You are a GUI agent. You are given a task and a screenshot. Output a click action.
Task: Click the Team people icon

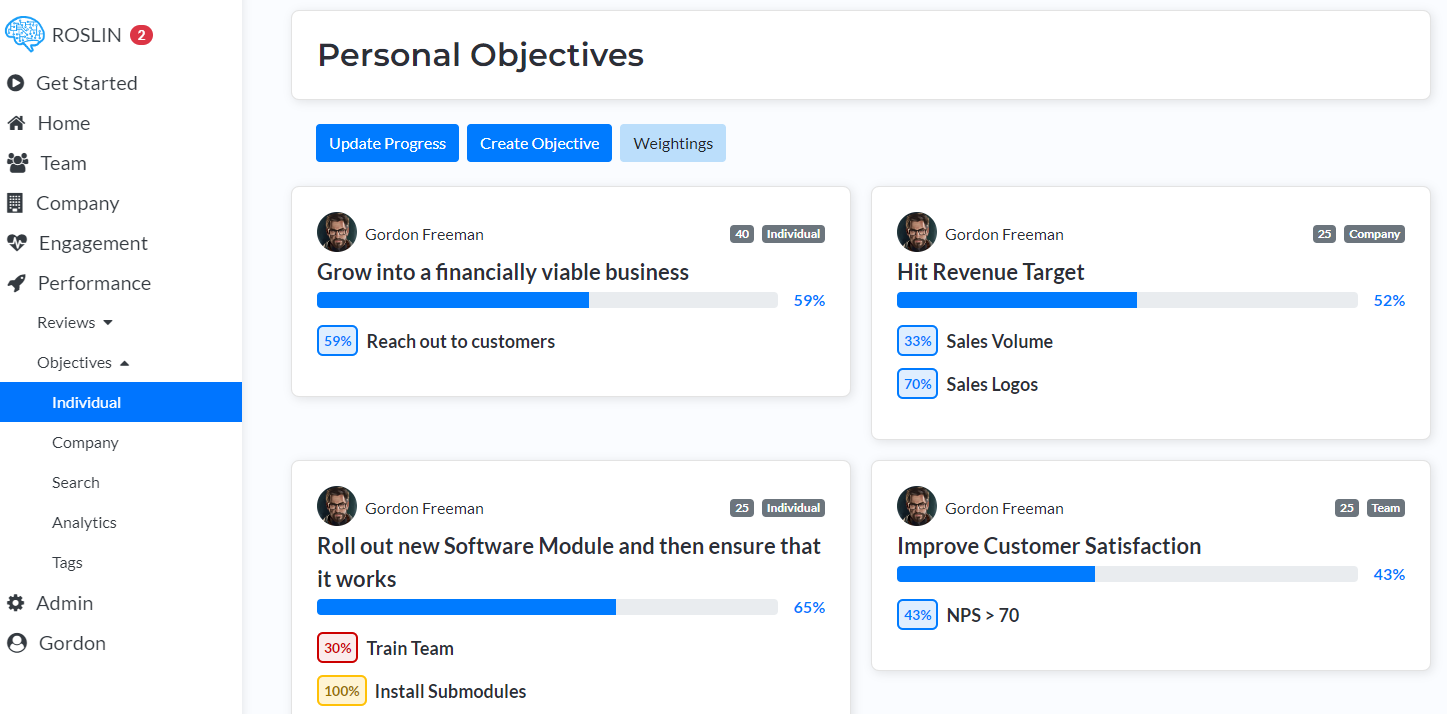click(x=17, y=163)
